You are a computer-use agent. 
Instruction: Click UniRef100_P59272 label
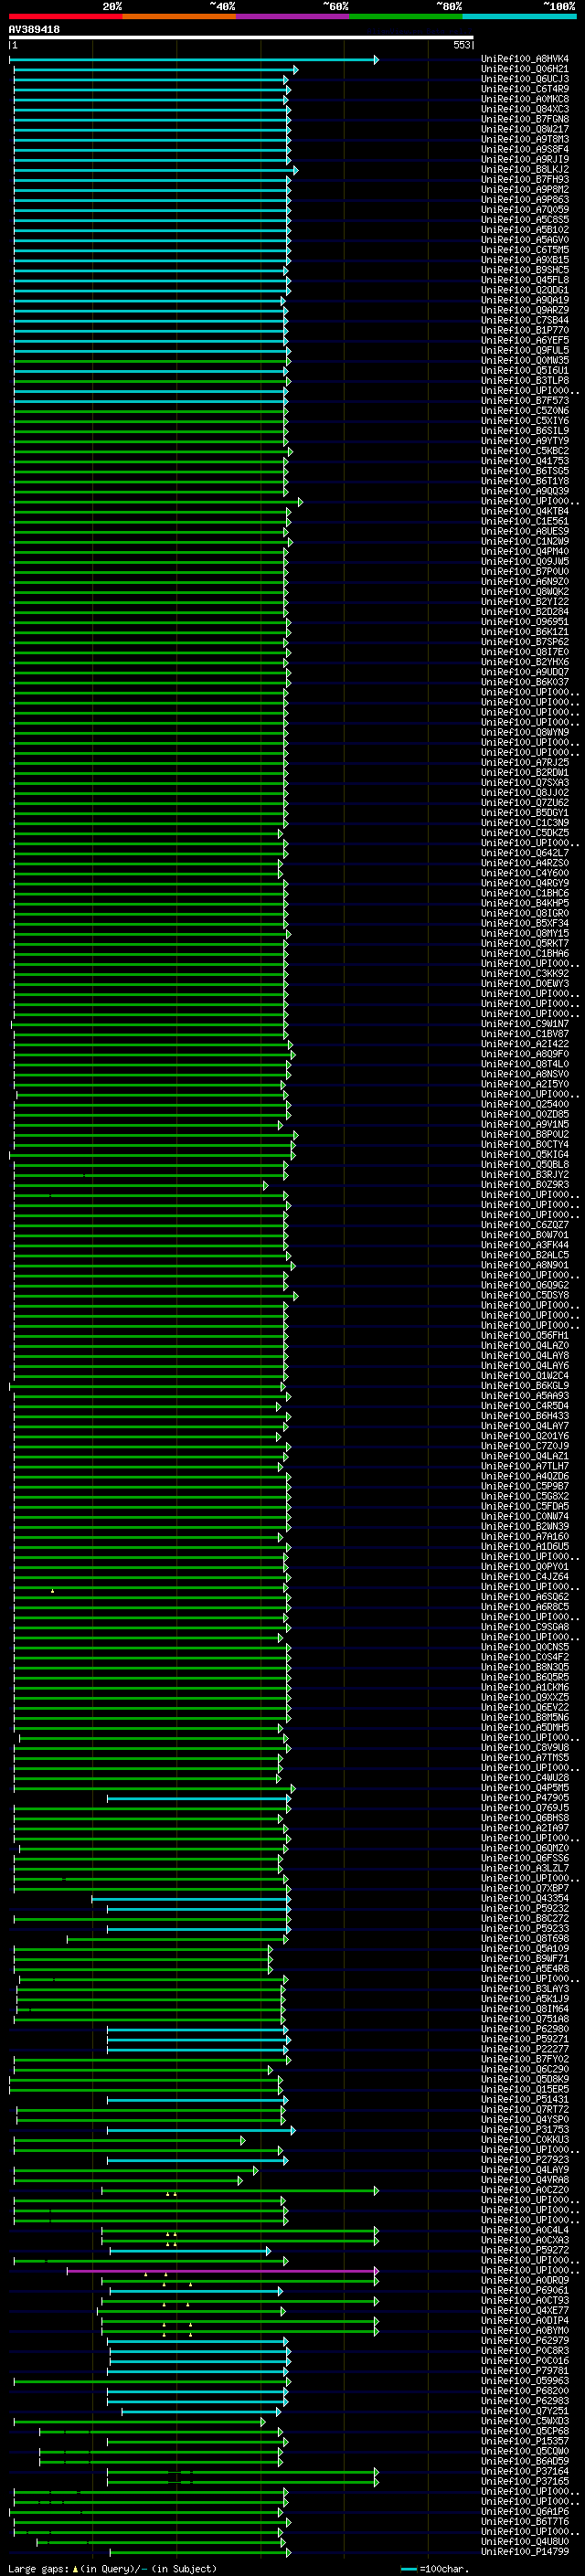pos(525,2251)
